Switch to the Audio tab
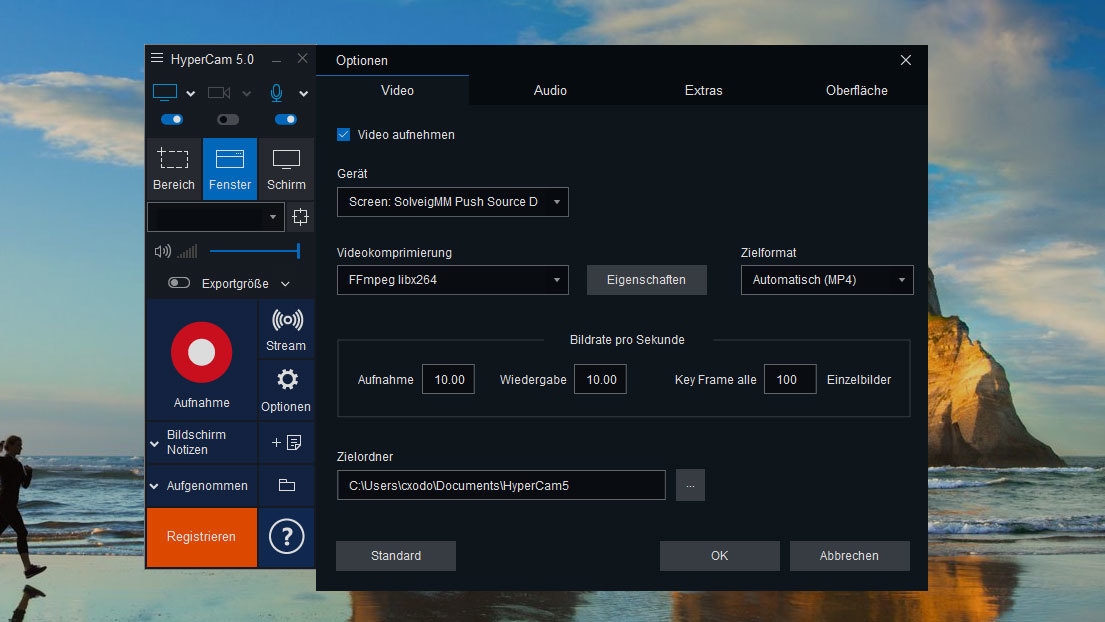 550,90
